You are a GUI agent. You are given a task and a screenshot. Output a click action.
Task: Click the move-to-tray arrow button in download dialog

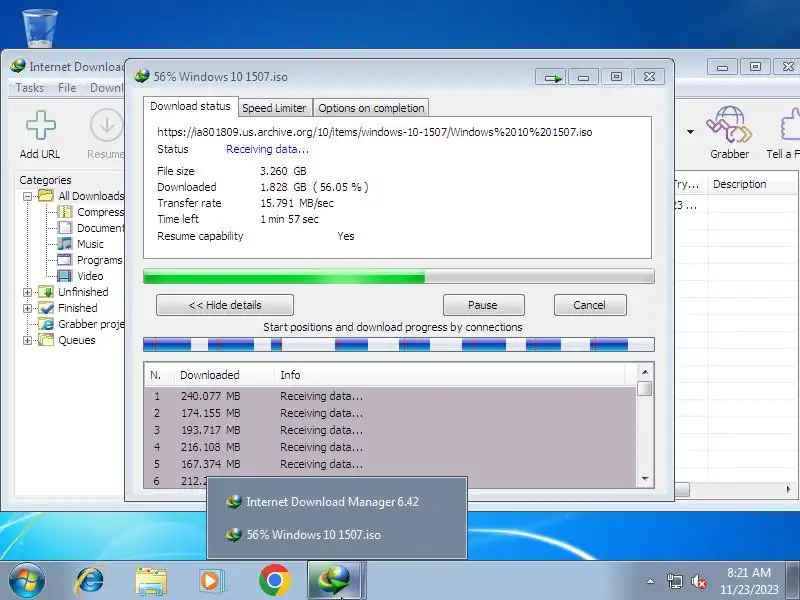coord(551,77)
